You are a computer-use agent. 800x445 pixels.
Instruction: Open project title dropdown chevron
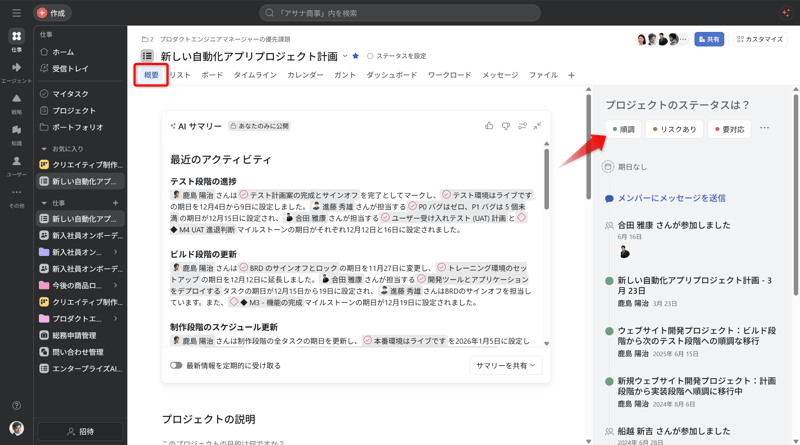pyautogui.click(x=345, y=56)
